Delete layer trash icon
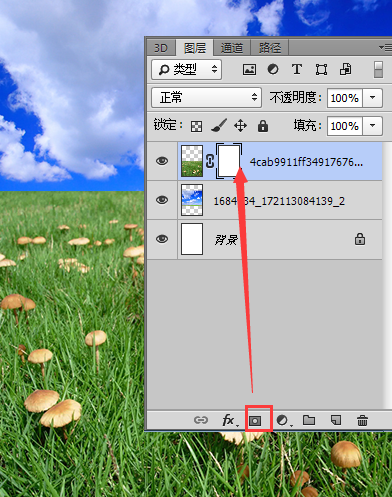This screenshot has height=497, width=392. pos(362,420)
